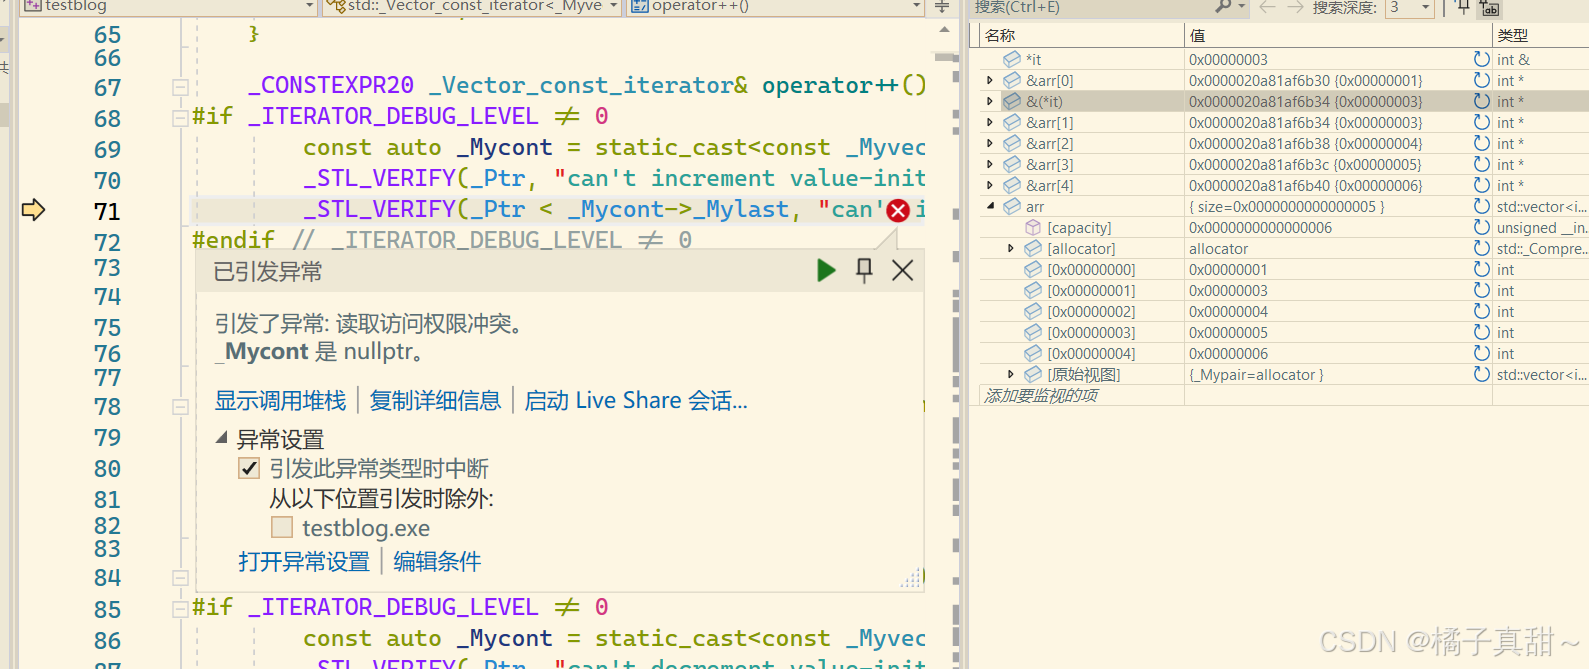This screenshot has width=1589, height=669.
Task: Check the testblog.exe exception exclusion box
Action: click(x=282, y=527)
